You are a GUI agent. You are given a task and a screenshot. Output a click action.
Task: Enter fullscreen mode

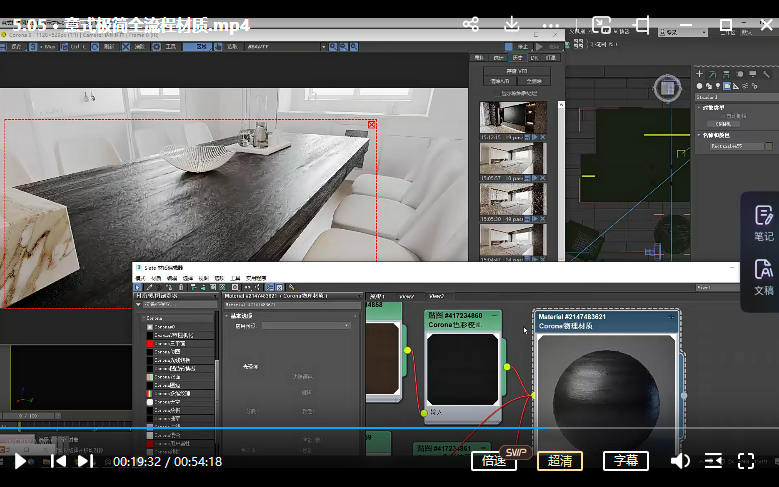point(746,461)
